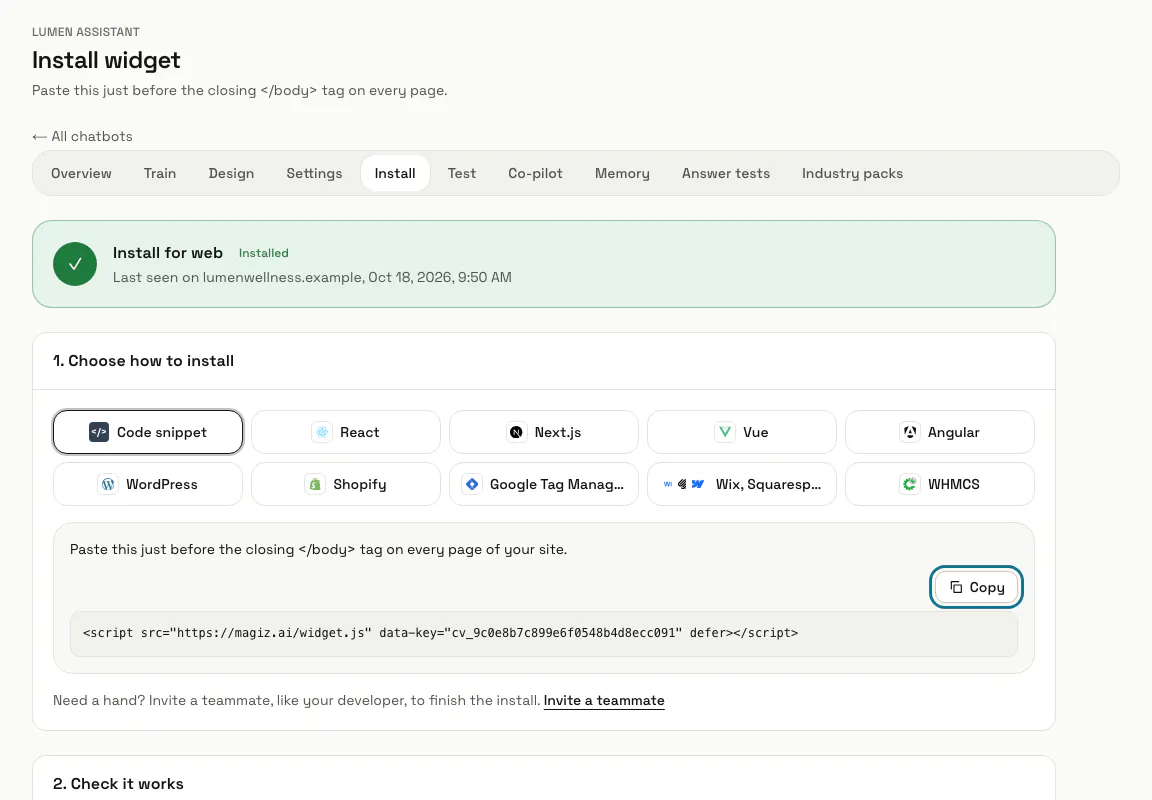Click the WordPress logo icon
1152x800 pixels.
(108, 484)
